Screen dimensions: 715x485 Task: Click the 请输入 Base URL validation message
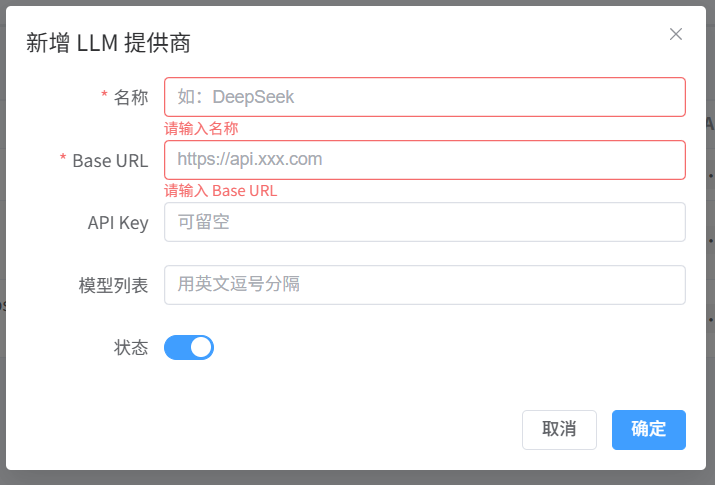coord(221,190)
